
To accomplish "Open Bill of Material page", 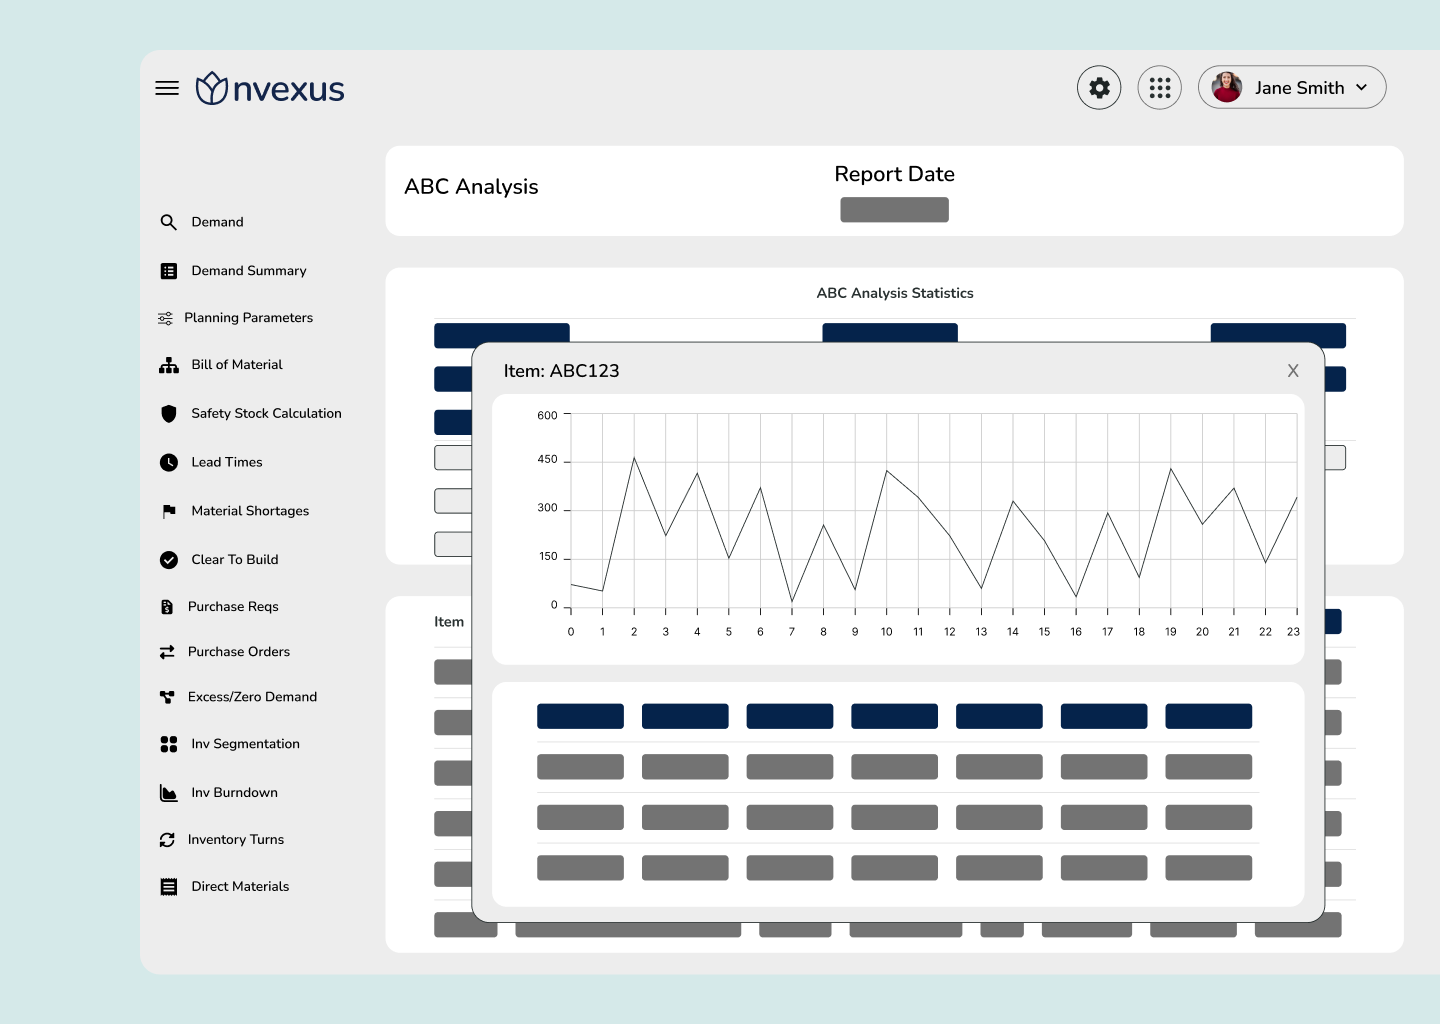I will [237, 365].
